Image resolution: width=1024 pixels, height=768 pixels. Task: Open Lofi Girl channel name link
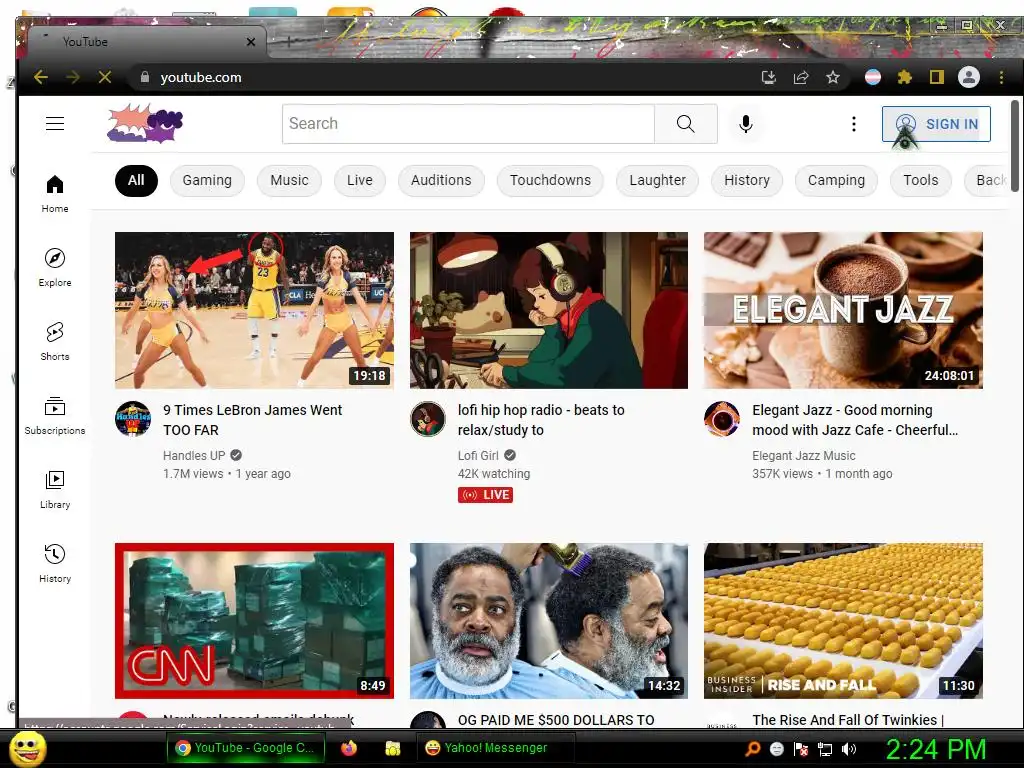pyautogui.click(x=478, y=456)
